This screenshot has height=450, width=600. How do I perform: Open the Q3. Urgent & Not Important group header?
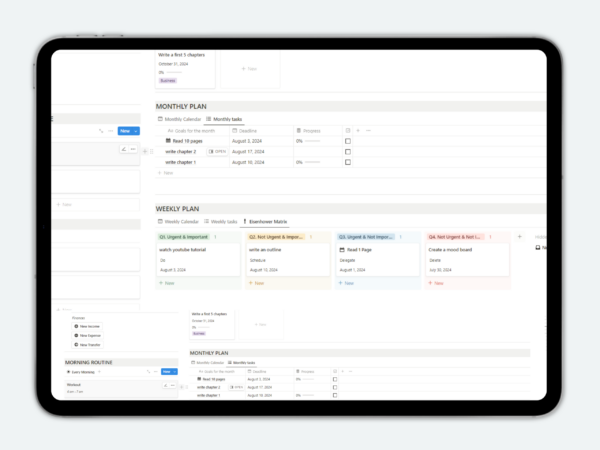[x=366, y=237]
